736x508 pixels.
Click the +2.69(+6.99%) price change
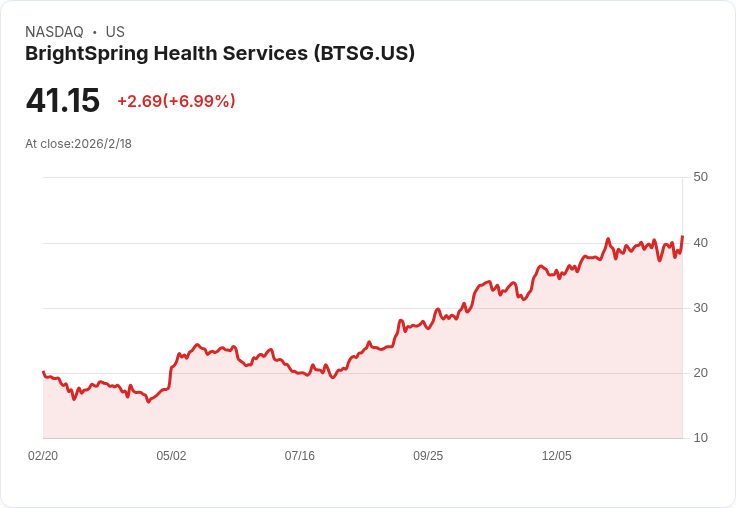[x=176, y=101]
